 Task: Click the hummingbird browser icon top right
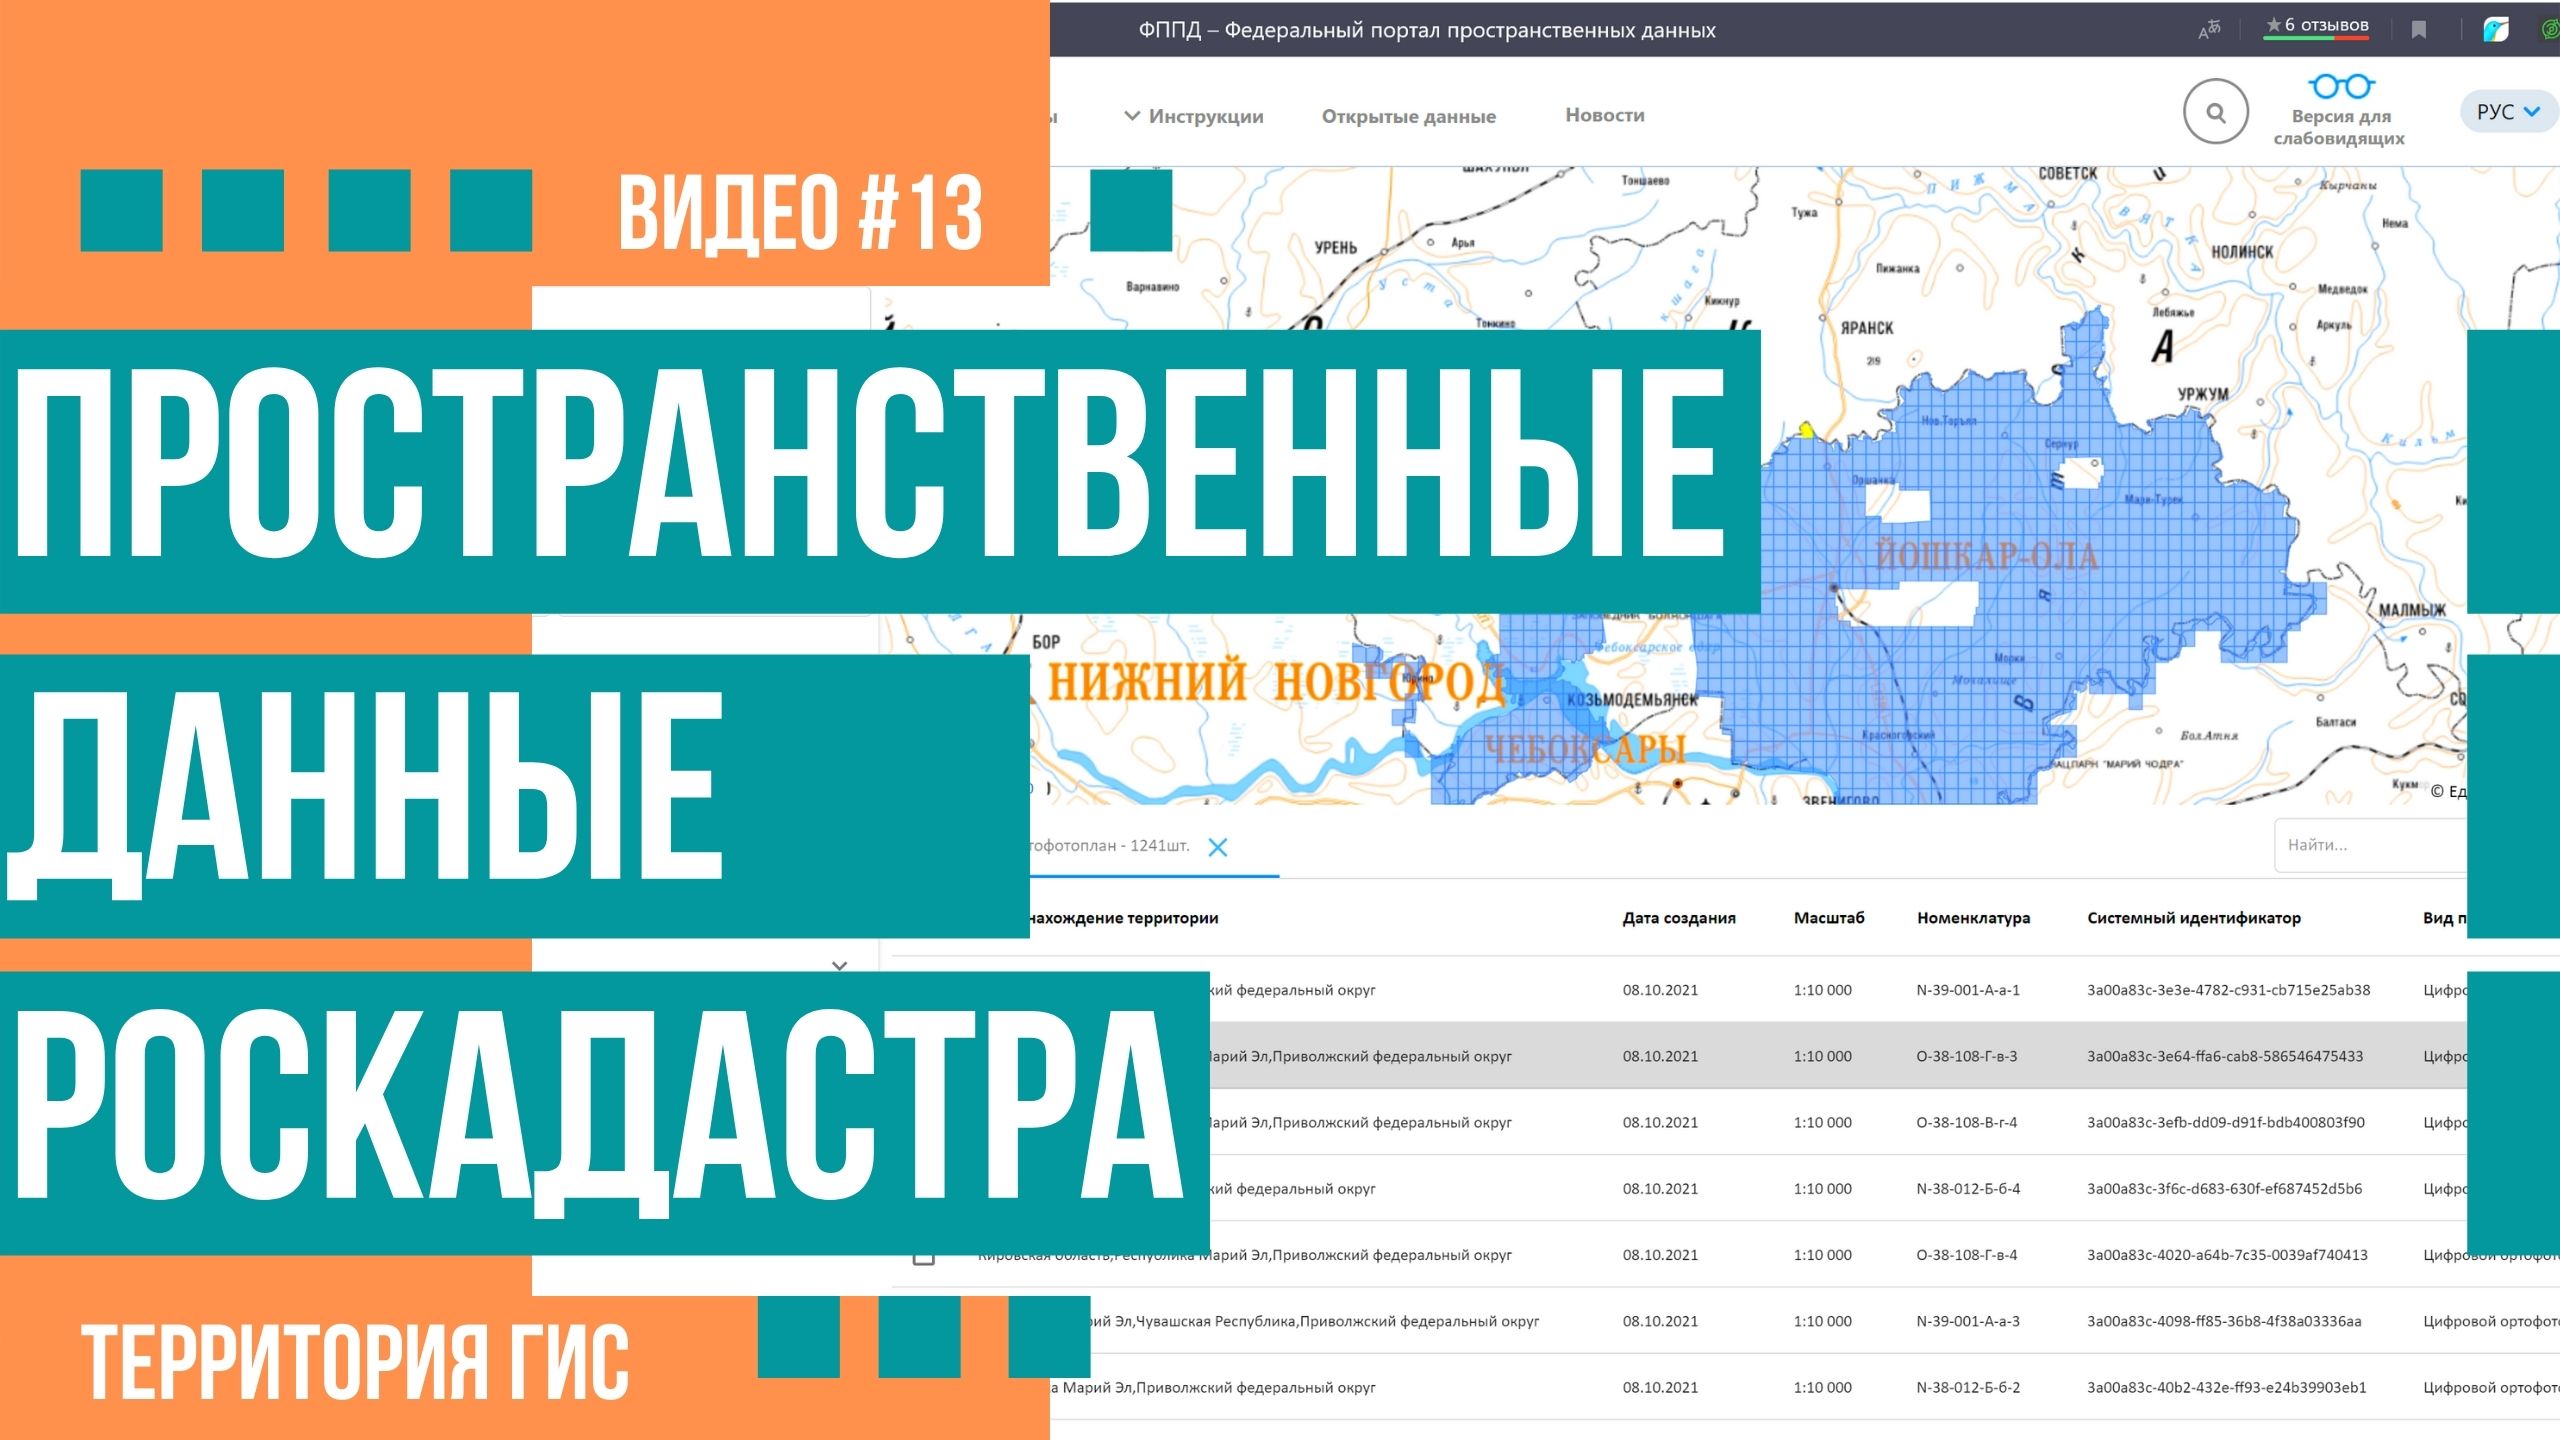[2497, 29]
